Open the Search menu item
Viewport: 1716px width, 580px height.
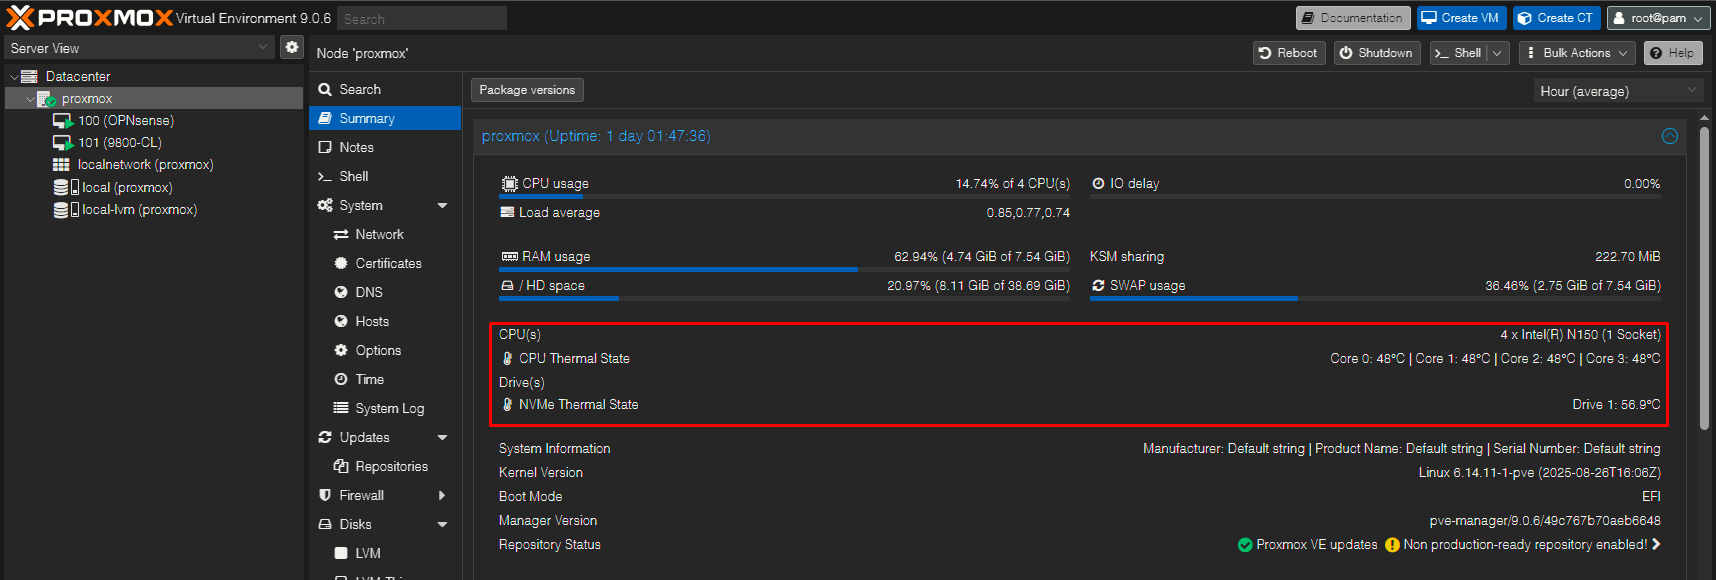[385, 89]
